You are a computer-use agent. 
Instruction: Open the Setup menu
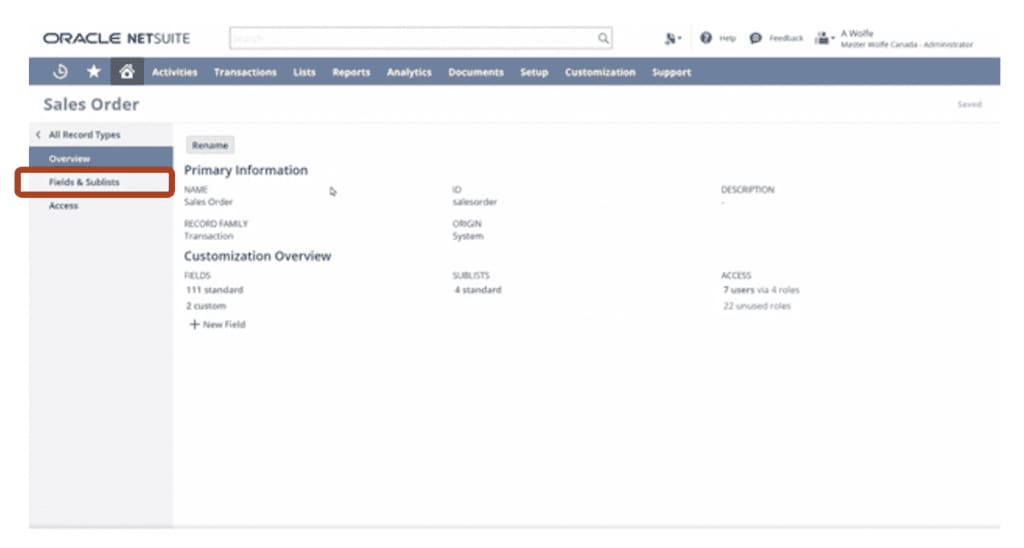[534, 73]
